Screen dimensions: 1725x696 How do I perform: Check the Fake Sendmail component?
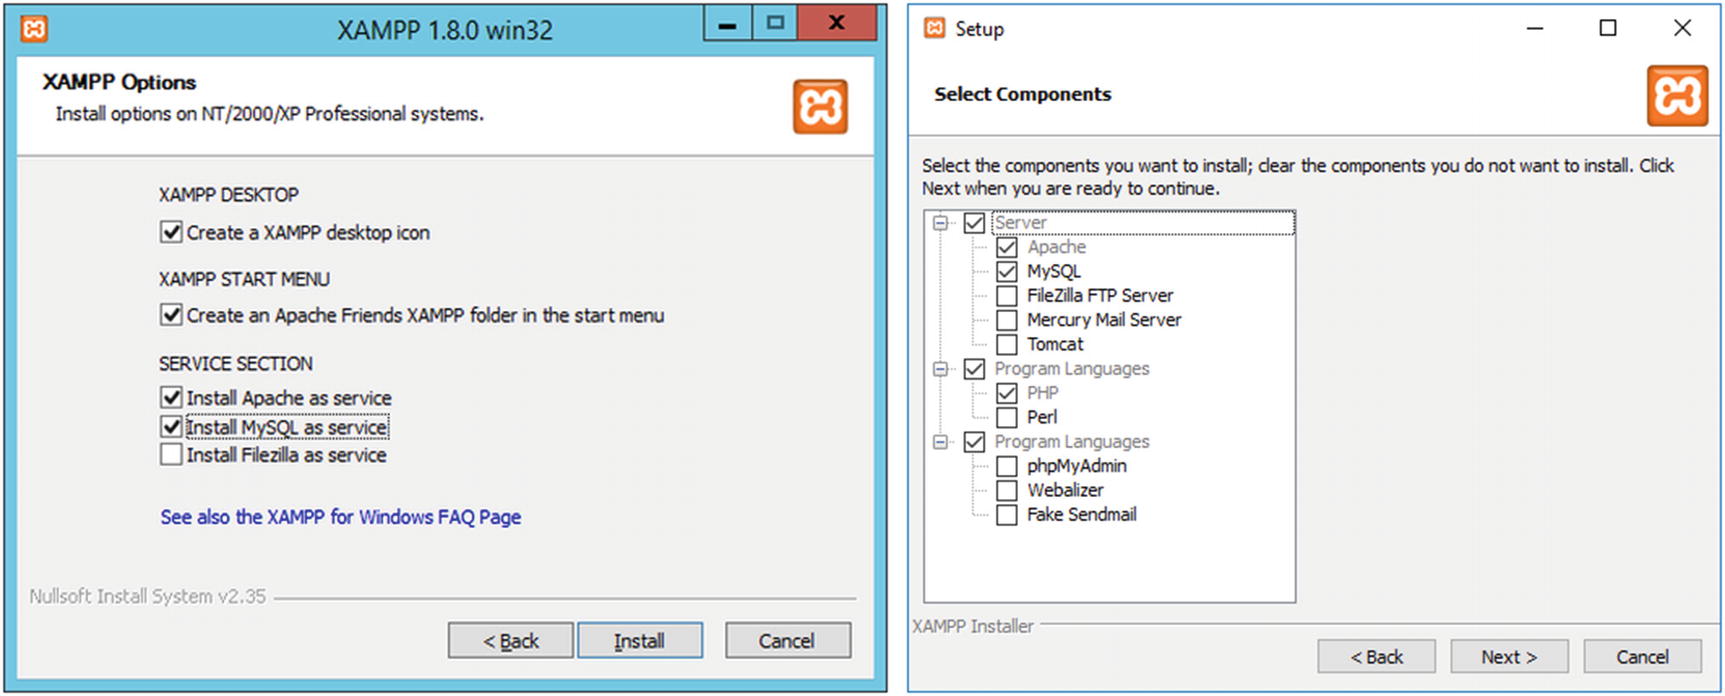click(1007, 515)
